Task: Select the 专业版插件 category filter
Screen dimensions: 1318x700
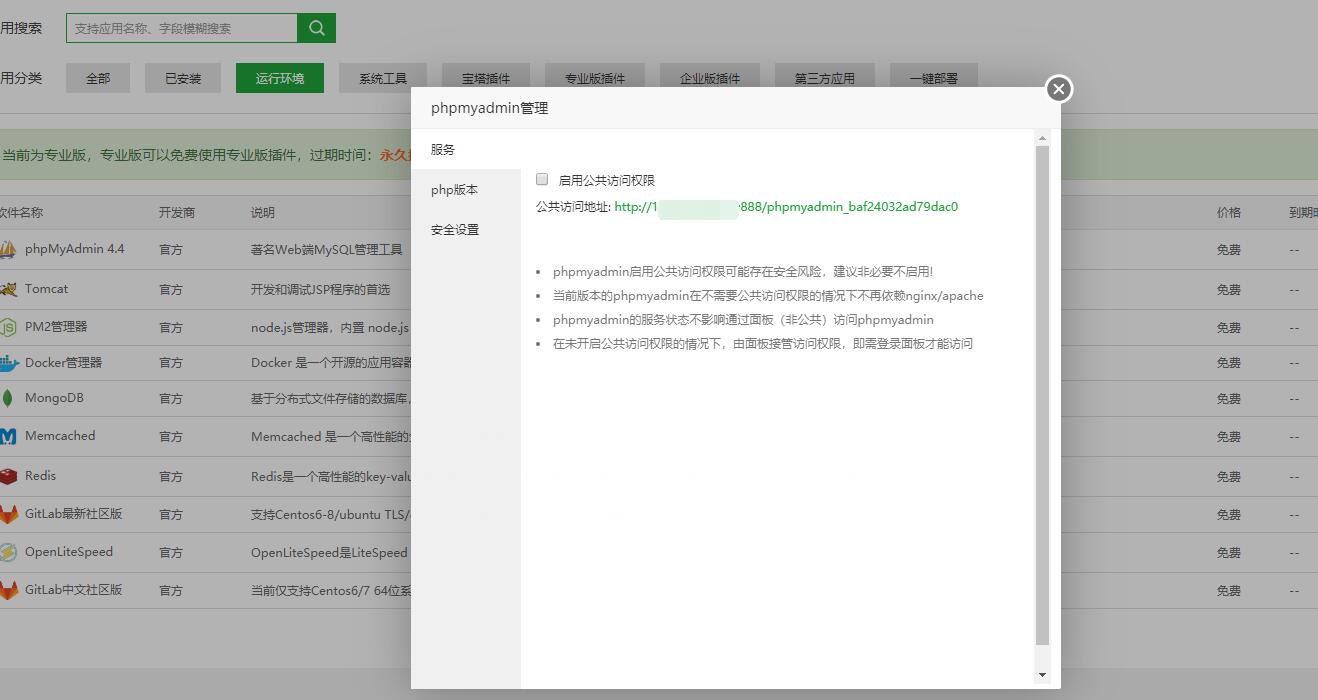Action: 595,78
